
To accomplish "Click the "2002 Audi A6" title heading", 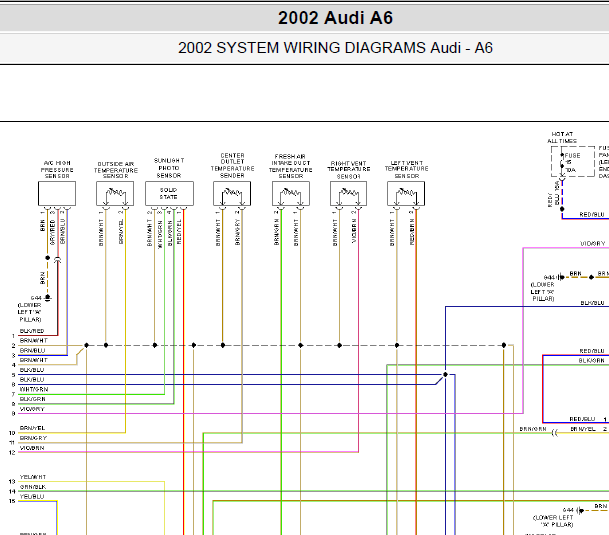I will [x=335, y=18].
